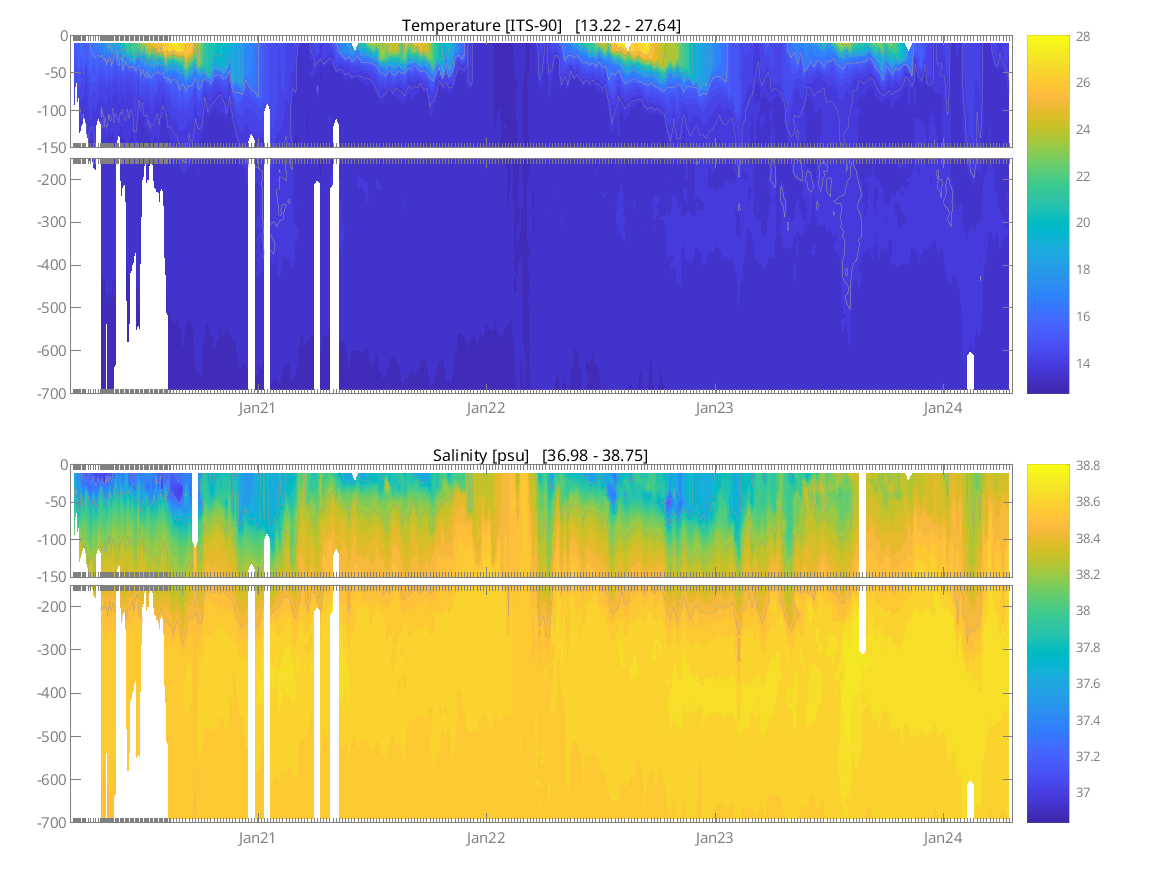
Task: Click the salinity colorbar gradient
Action: click(1047, 643)
